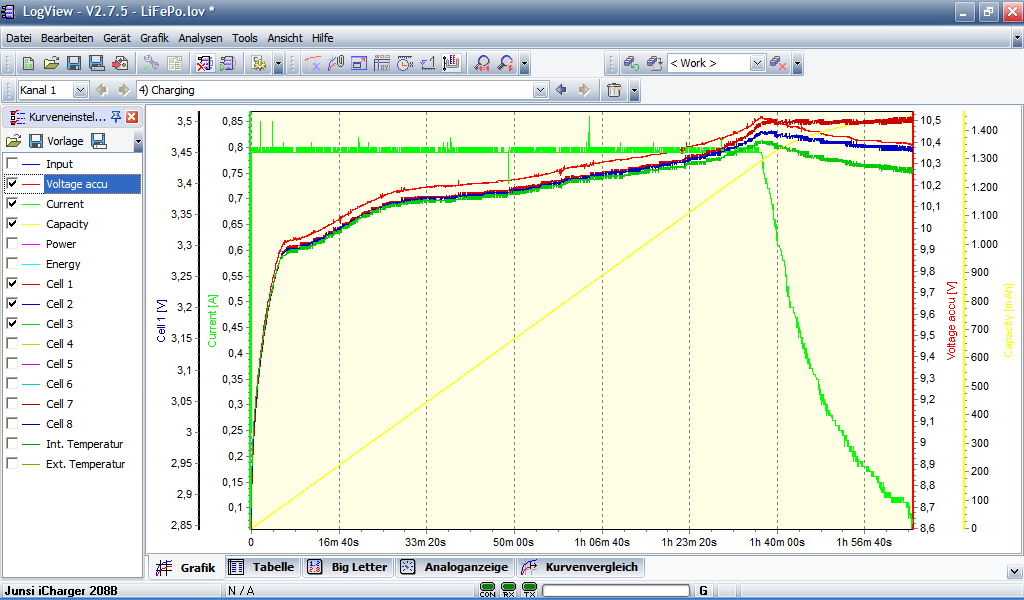Start recording with green arrow device icon
The width and height of the screenshot is (1024, 600).
click(227, 63)
